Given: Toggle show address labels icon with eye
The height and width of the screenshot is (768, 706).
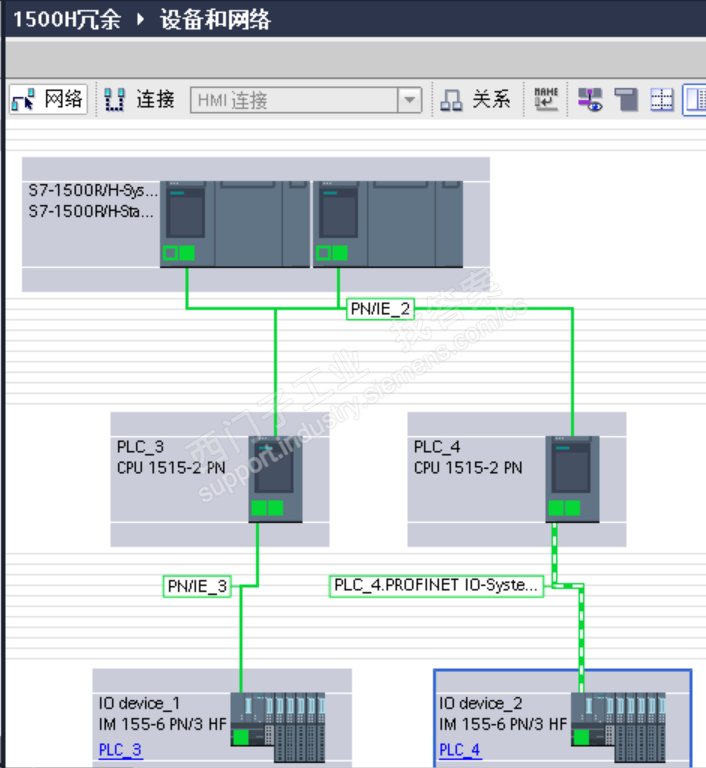Looking at the screenshot, I should pyautogui.click(x=590, y=99).
